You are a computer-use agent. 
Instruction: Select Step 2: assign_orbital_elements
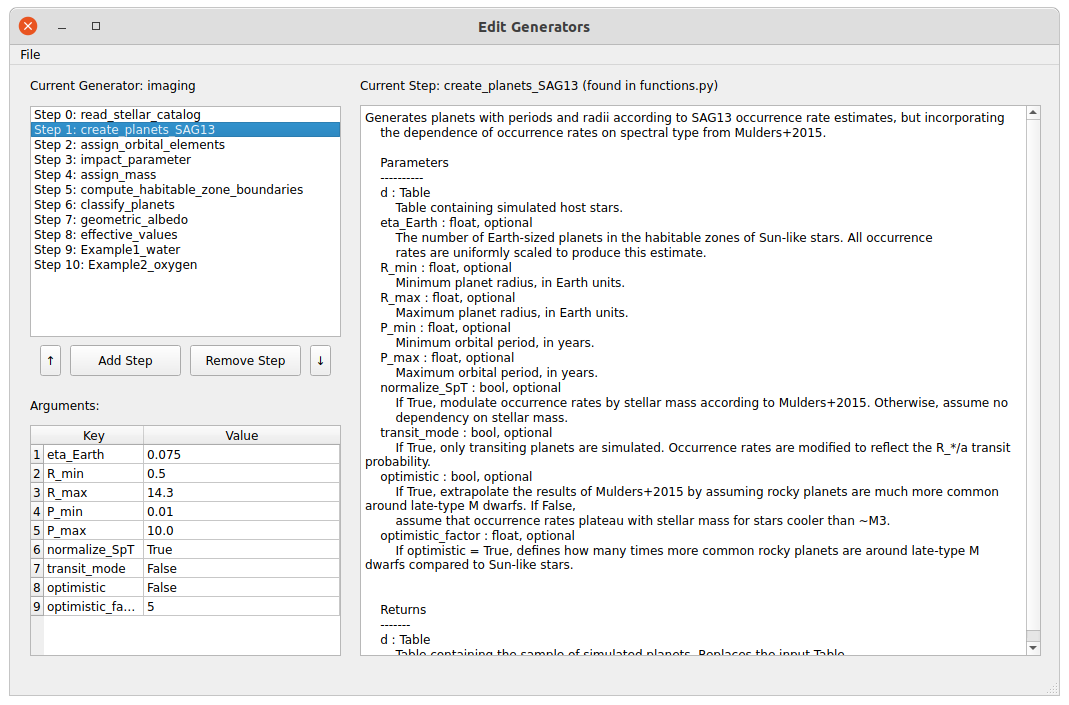pyautogui.click(x=185, y=145)
